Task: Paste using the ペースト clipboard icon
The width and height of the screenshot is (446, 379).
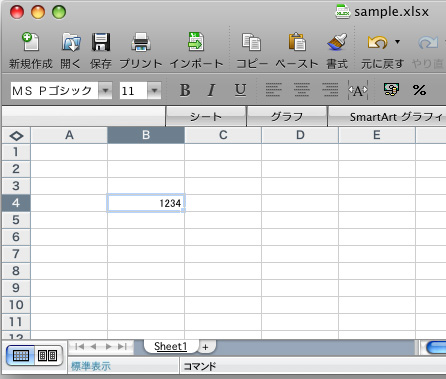Action: tap(297, 42)
